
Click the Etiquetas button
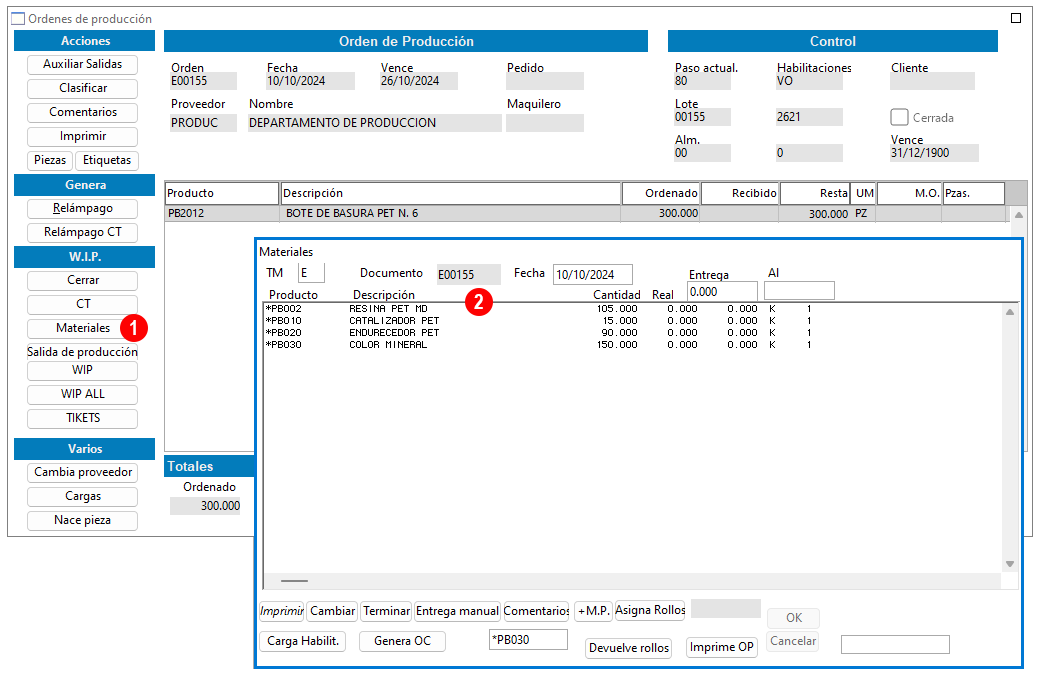coord(107,160)
